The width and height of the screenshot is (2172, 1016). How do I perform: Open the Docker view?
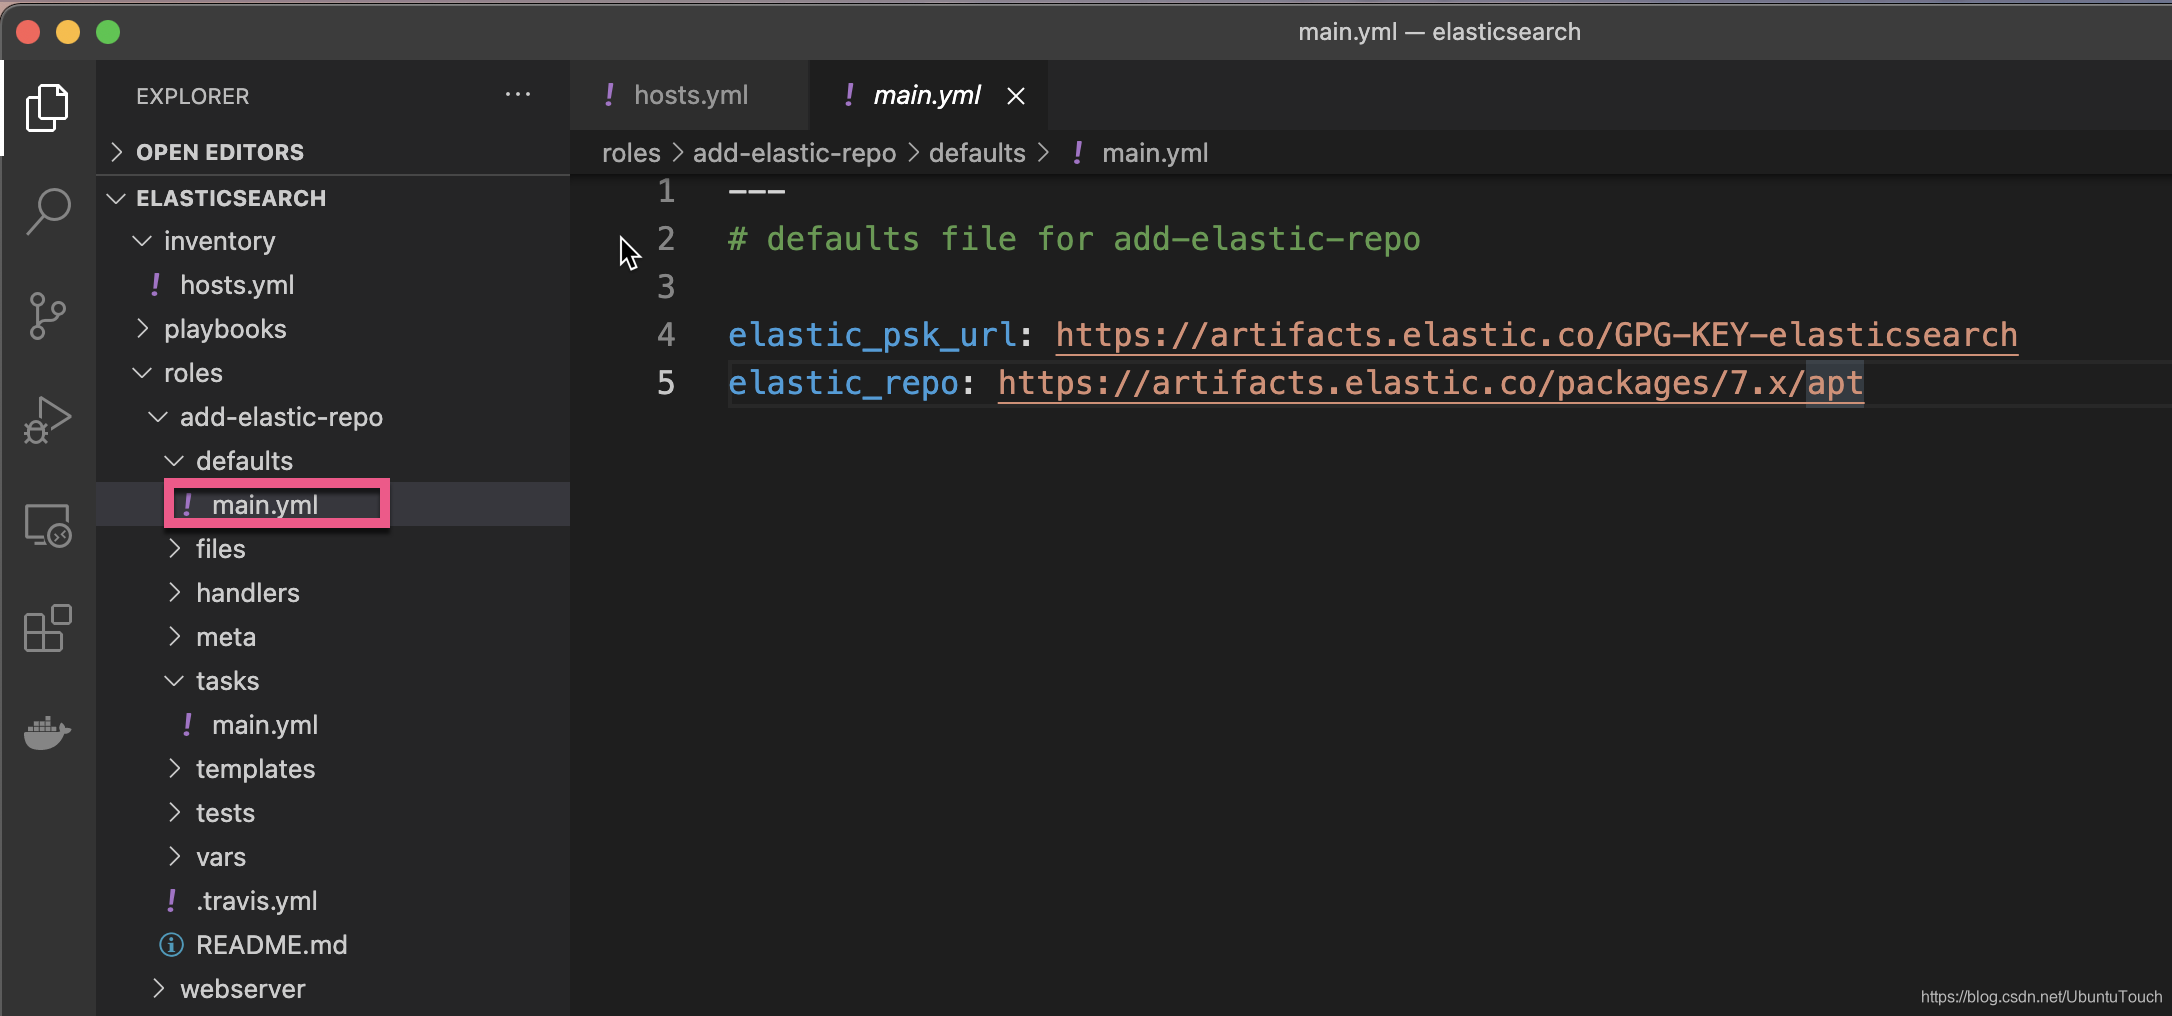point(47,732)
